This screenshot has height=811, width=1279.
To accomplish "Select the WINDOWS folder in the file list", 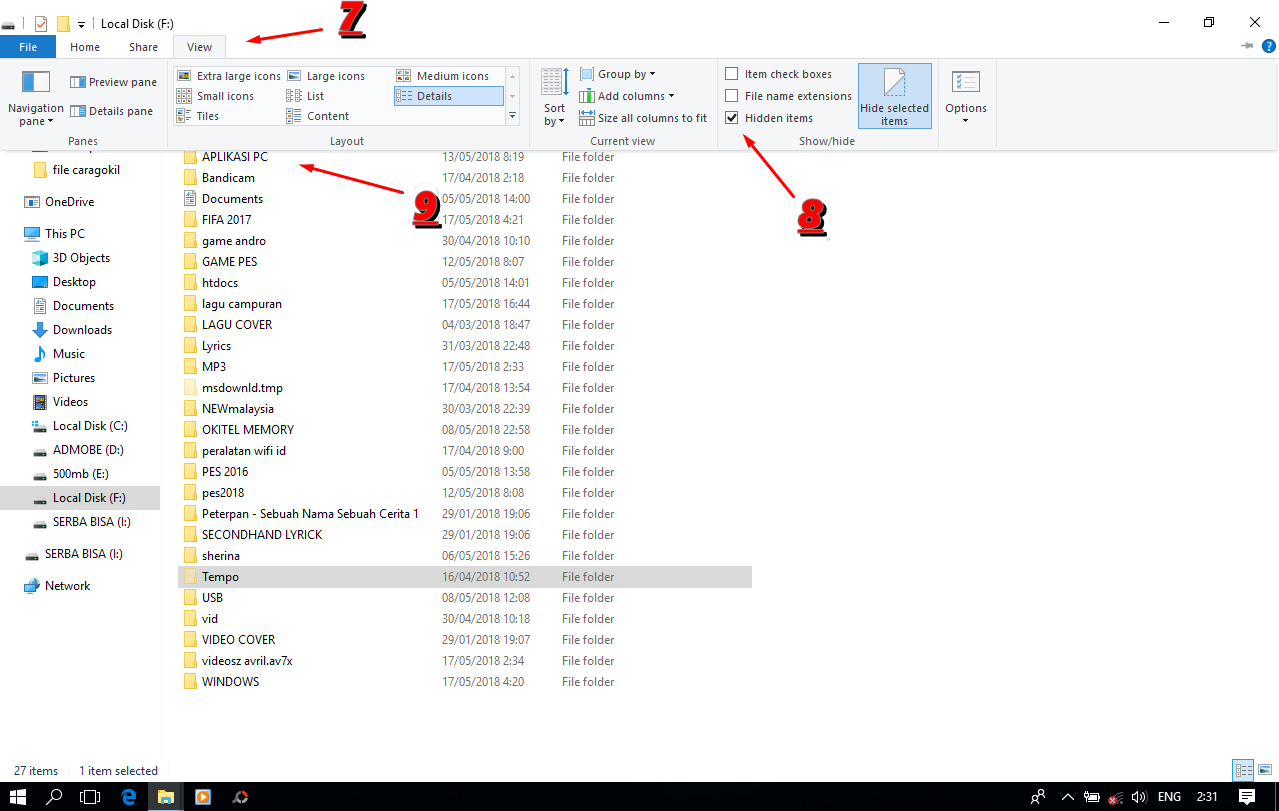I will pos(232,681).
